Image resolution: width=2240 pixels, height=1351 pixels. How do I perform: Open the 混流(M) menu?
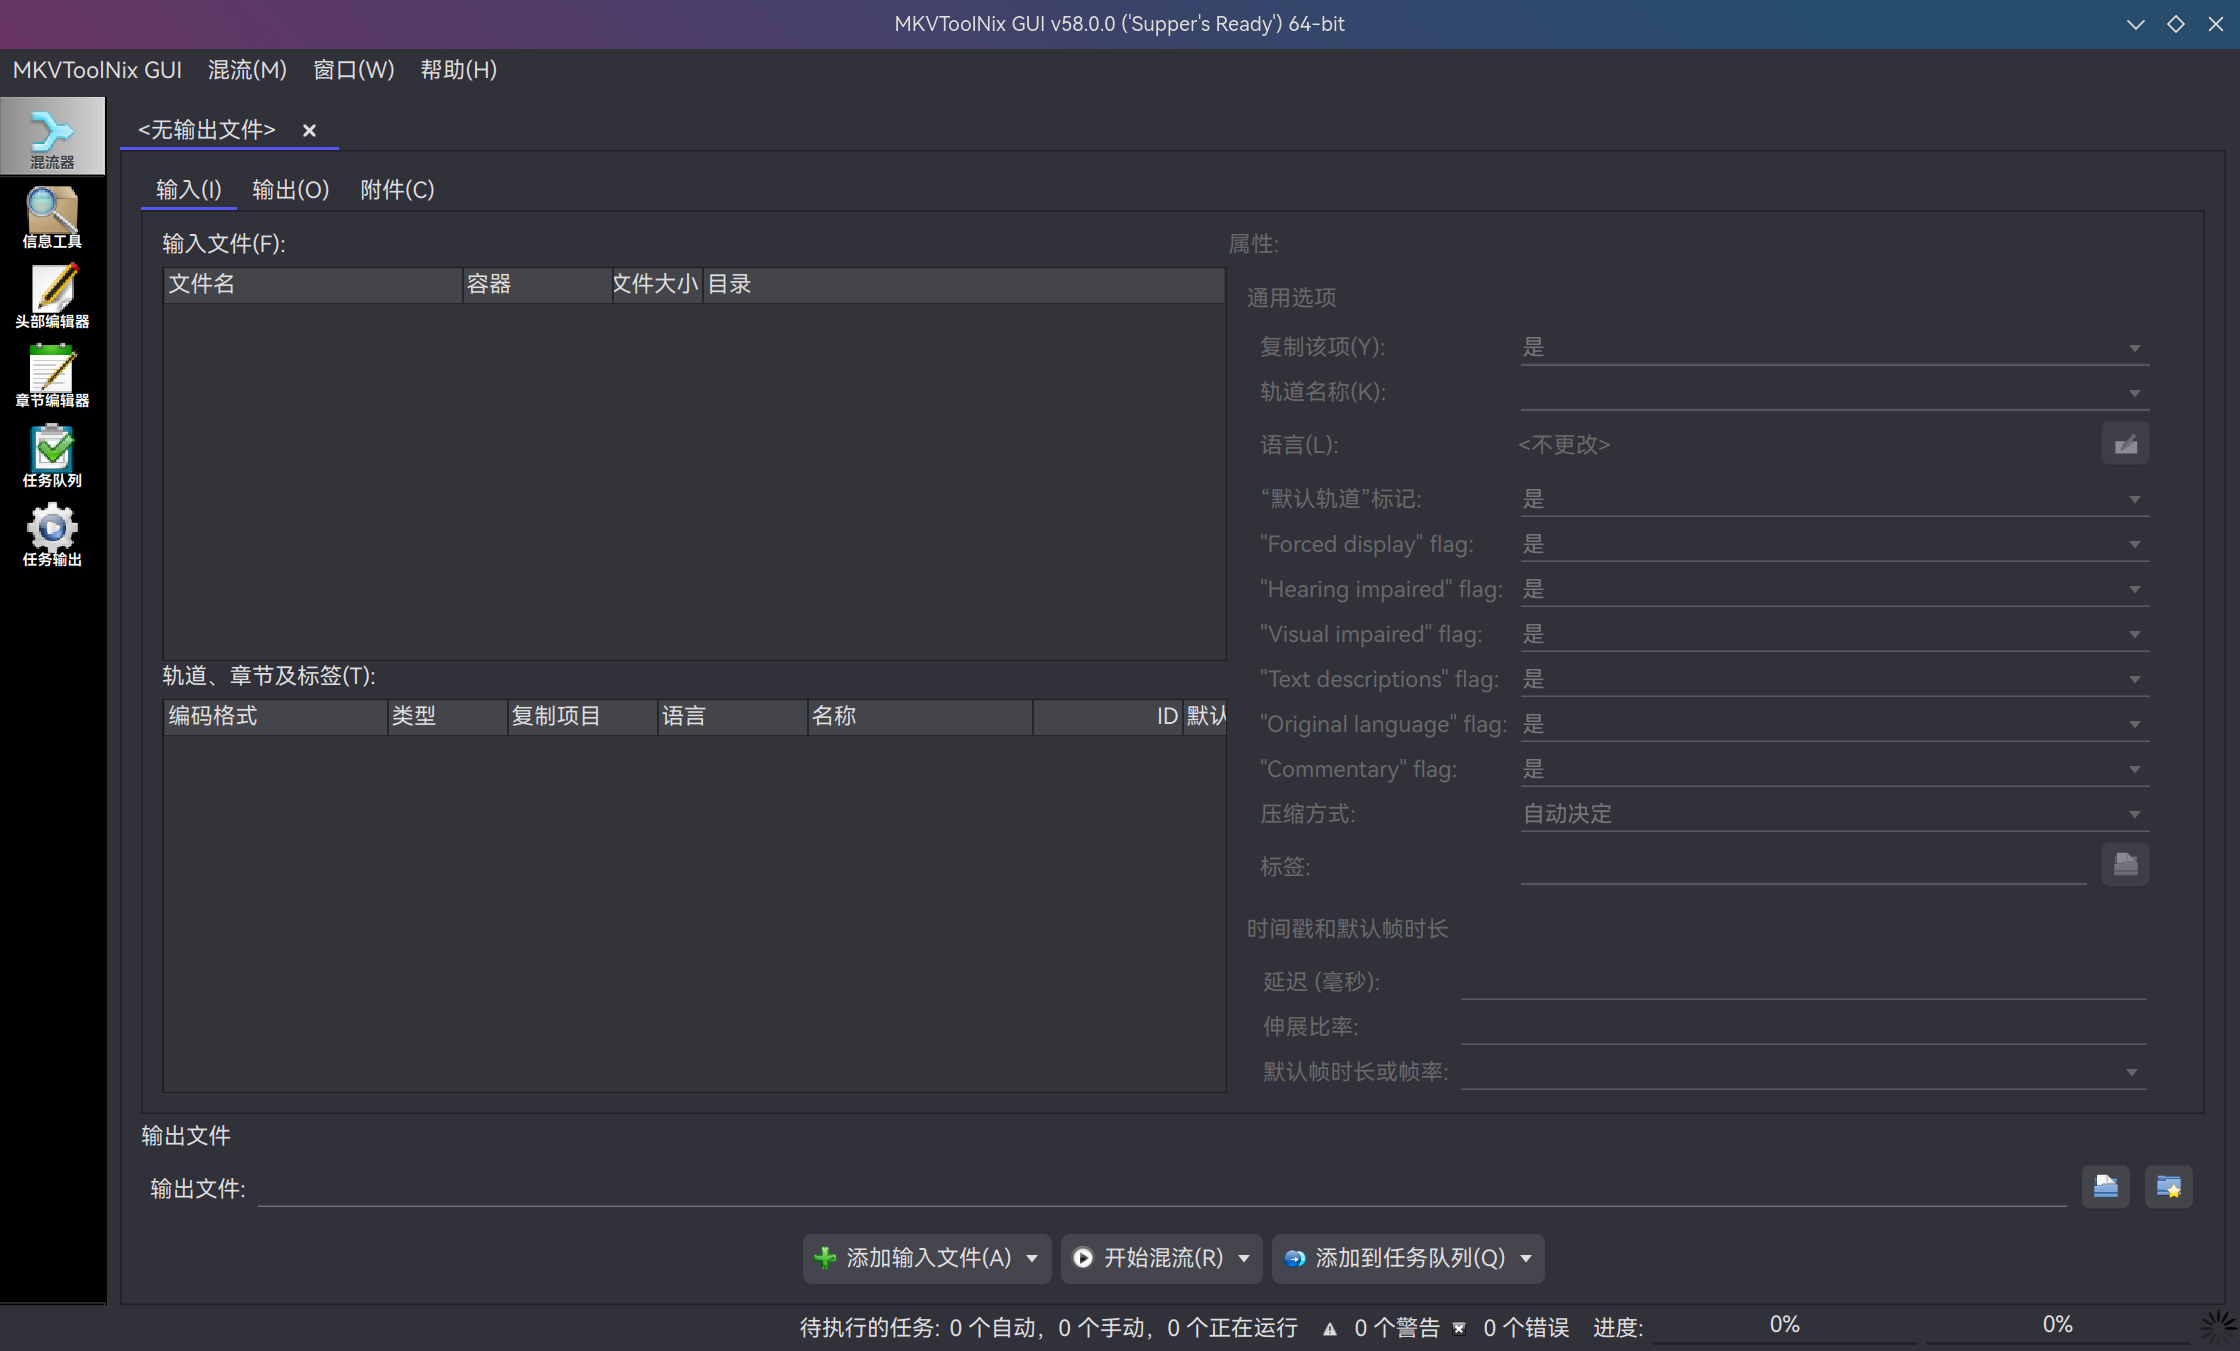point(246,69)
